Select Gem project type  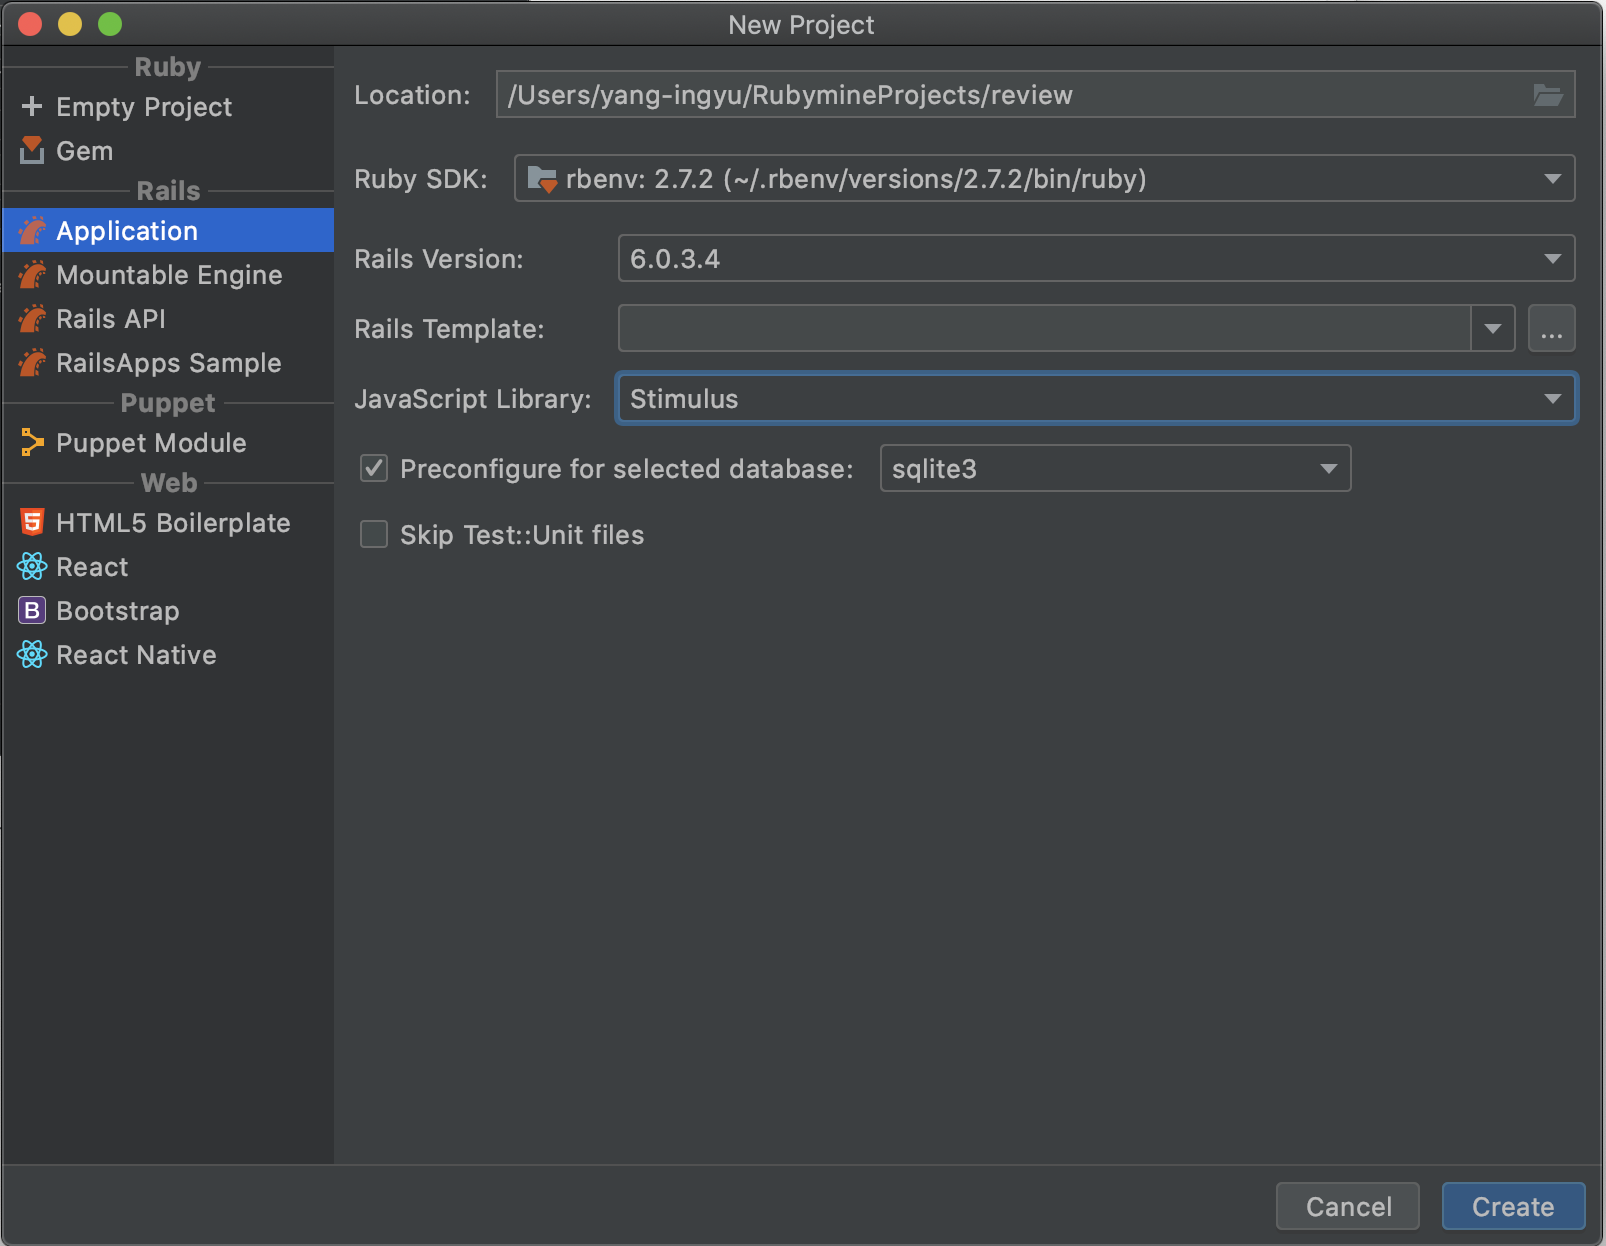[168, 150]
